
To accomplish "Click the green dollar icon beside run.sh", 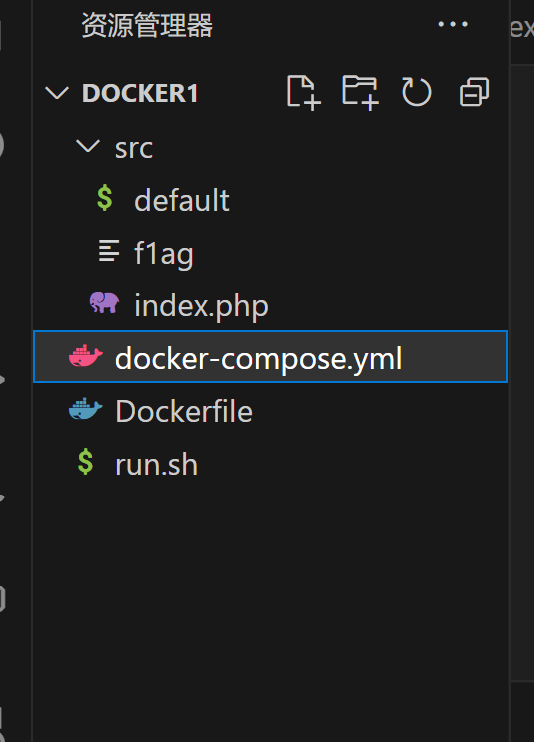I will [x=86, y=462].
